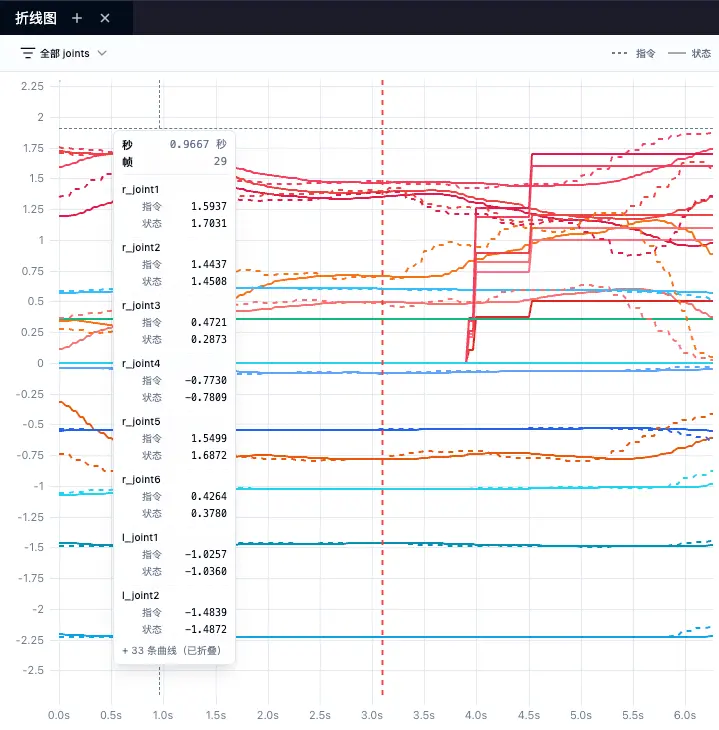Open the 全部 joints dropdown
The width and height of the screenshot is (719, 730).
64,53
